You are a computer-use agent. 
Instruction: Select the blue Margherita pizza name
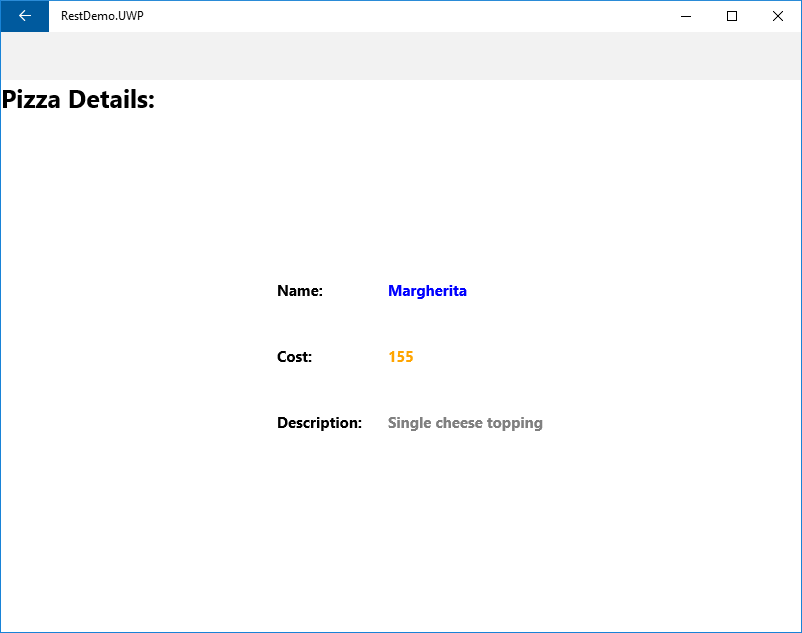pyautogui.click(x=427, y=290)
